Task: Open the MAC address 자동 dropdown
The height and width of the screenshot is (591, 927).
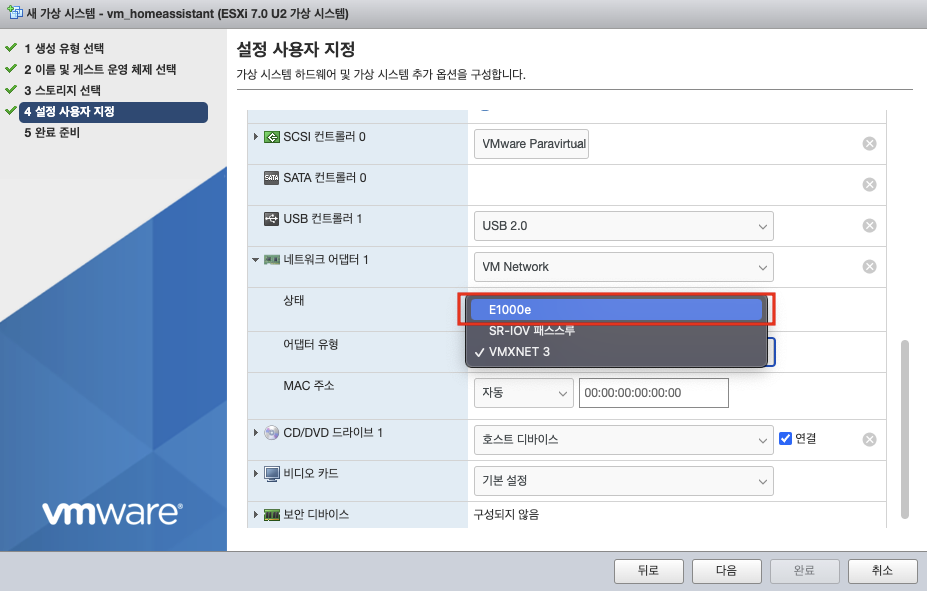Action: click(524, 393)
